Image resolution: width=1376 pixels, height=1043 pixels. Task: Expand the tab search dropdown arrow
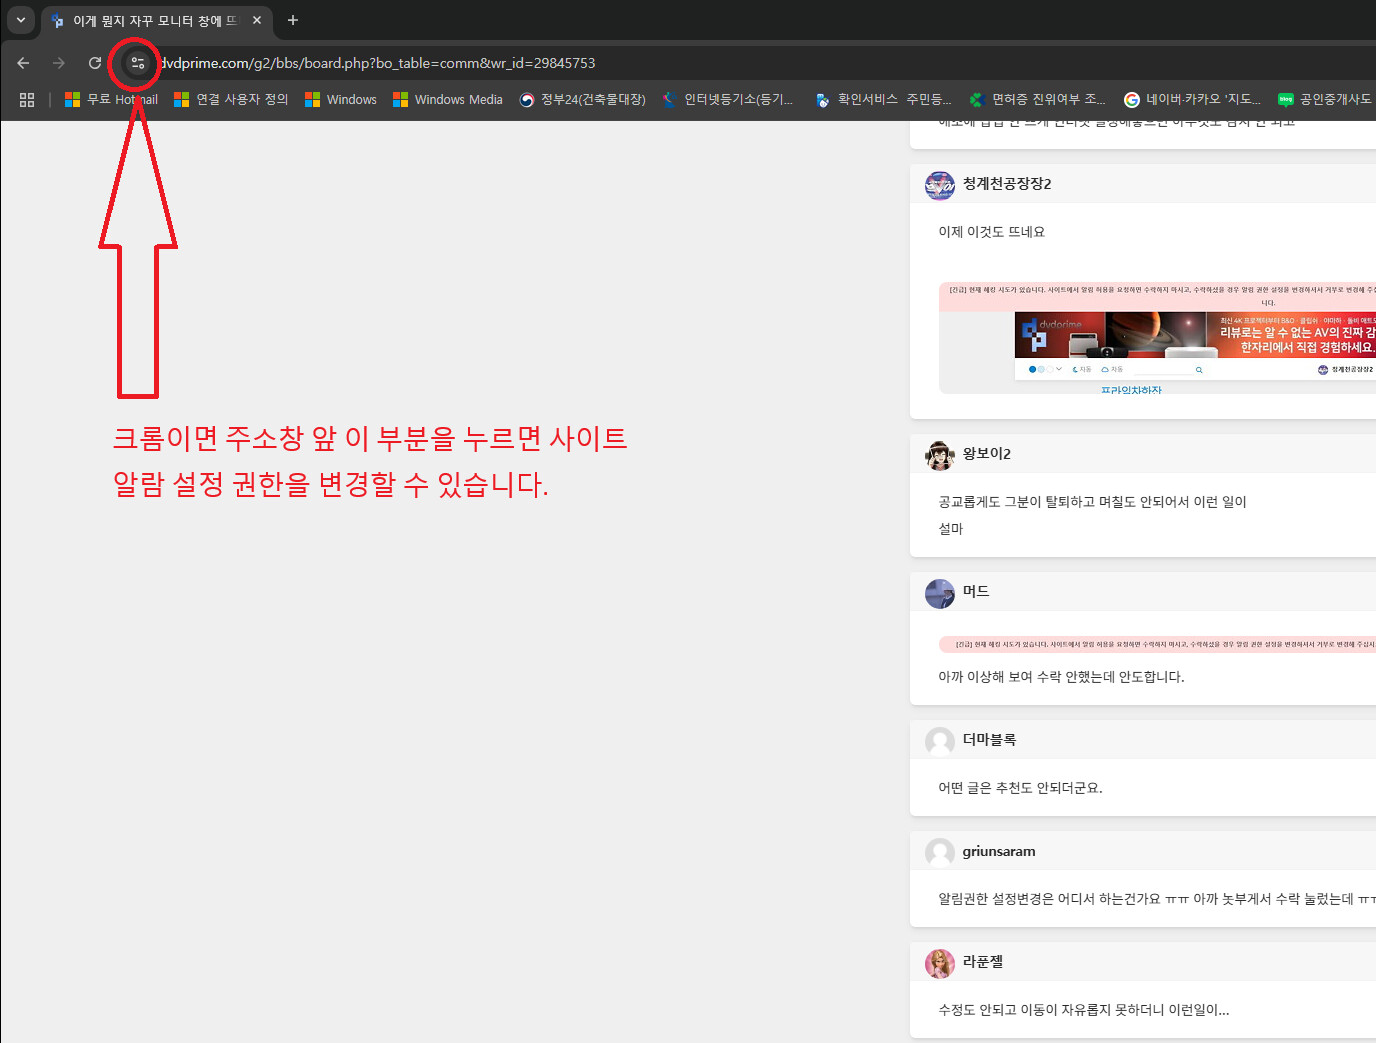click(20, 20)
